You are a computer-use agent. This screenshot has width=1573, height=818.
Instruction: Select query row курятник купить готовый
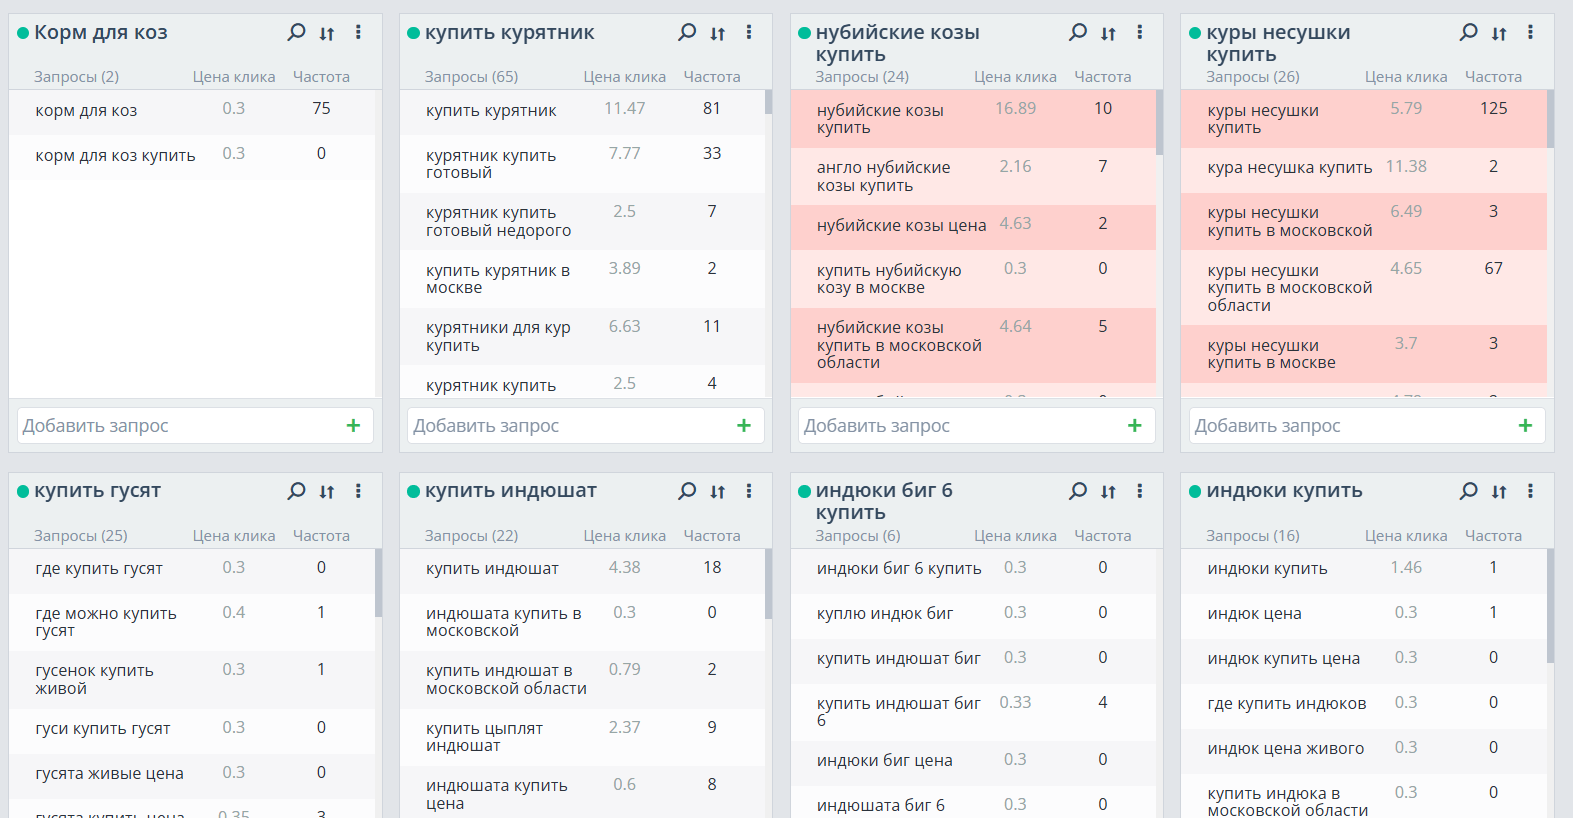point(490,164)
